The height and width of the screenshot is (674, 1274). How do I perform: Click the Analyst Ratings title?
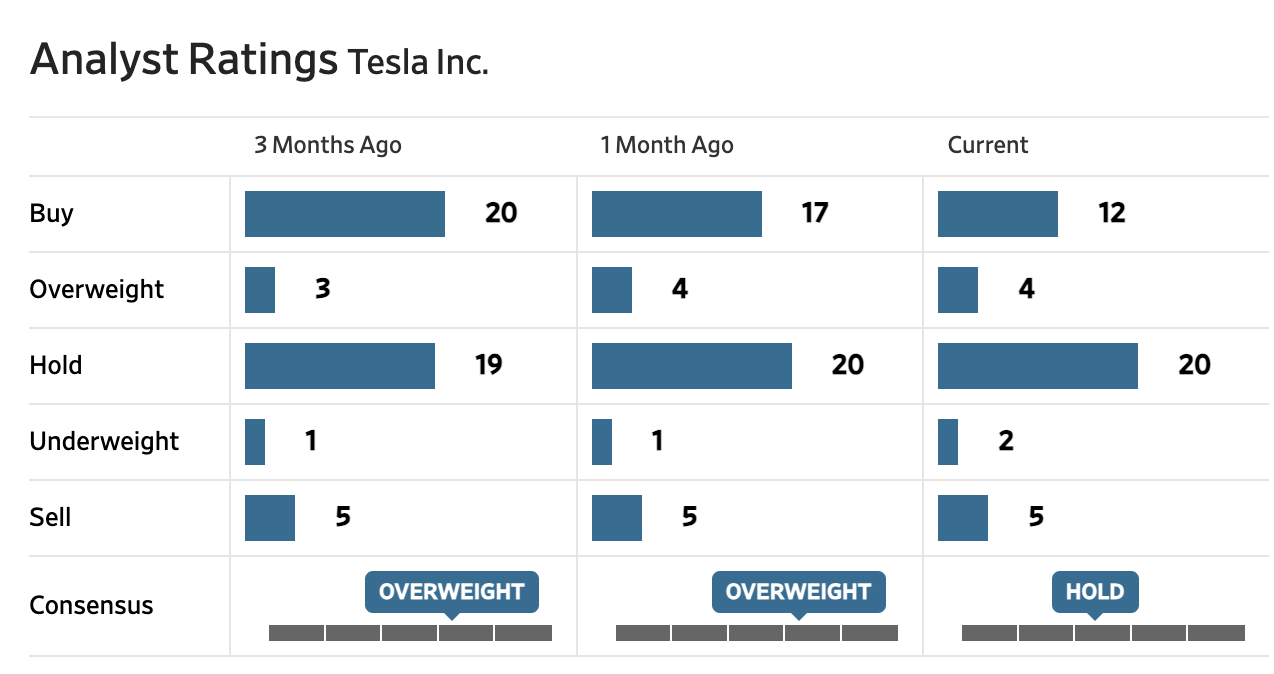coord(184,60)
